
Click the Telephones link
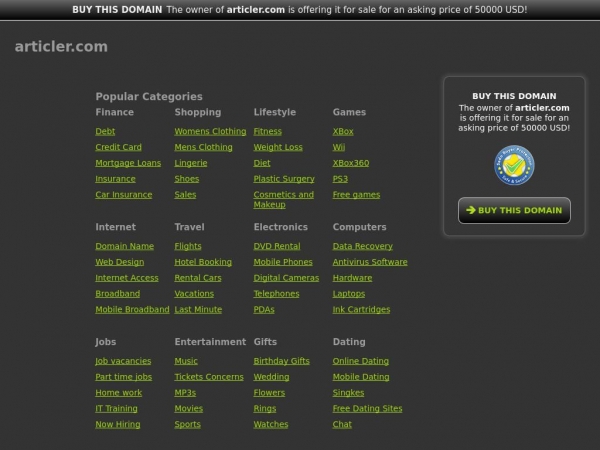click(x=276, y=293)
